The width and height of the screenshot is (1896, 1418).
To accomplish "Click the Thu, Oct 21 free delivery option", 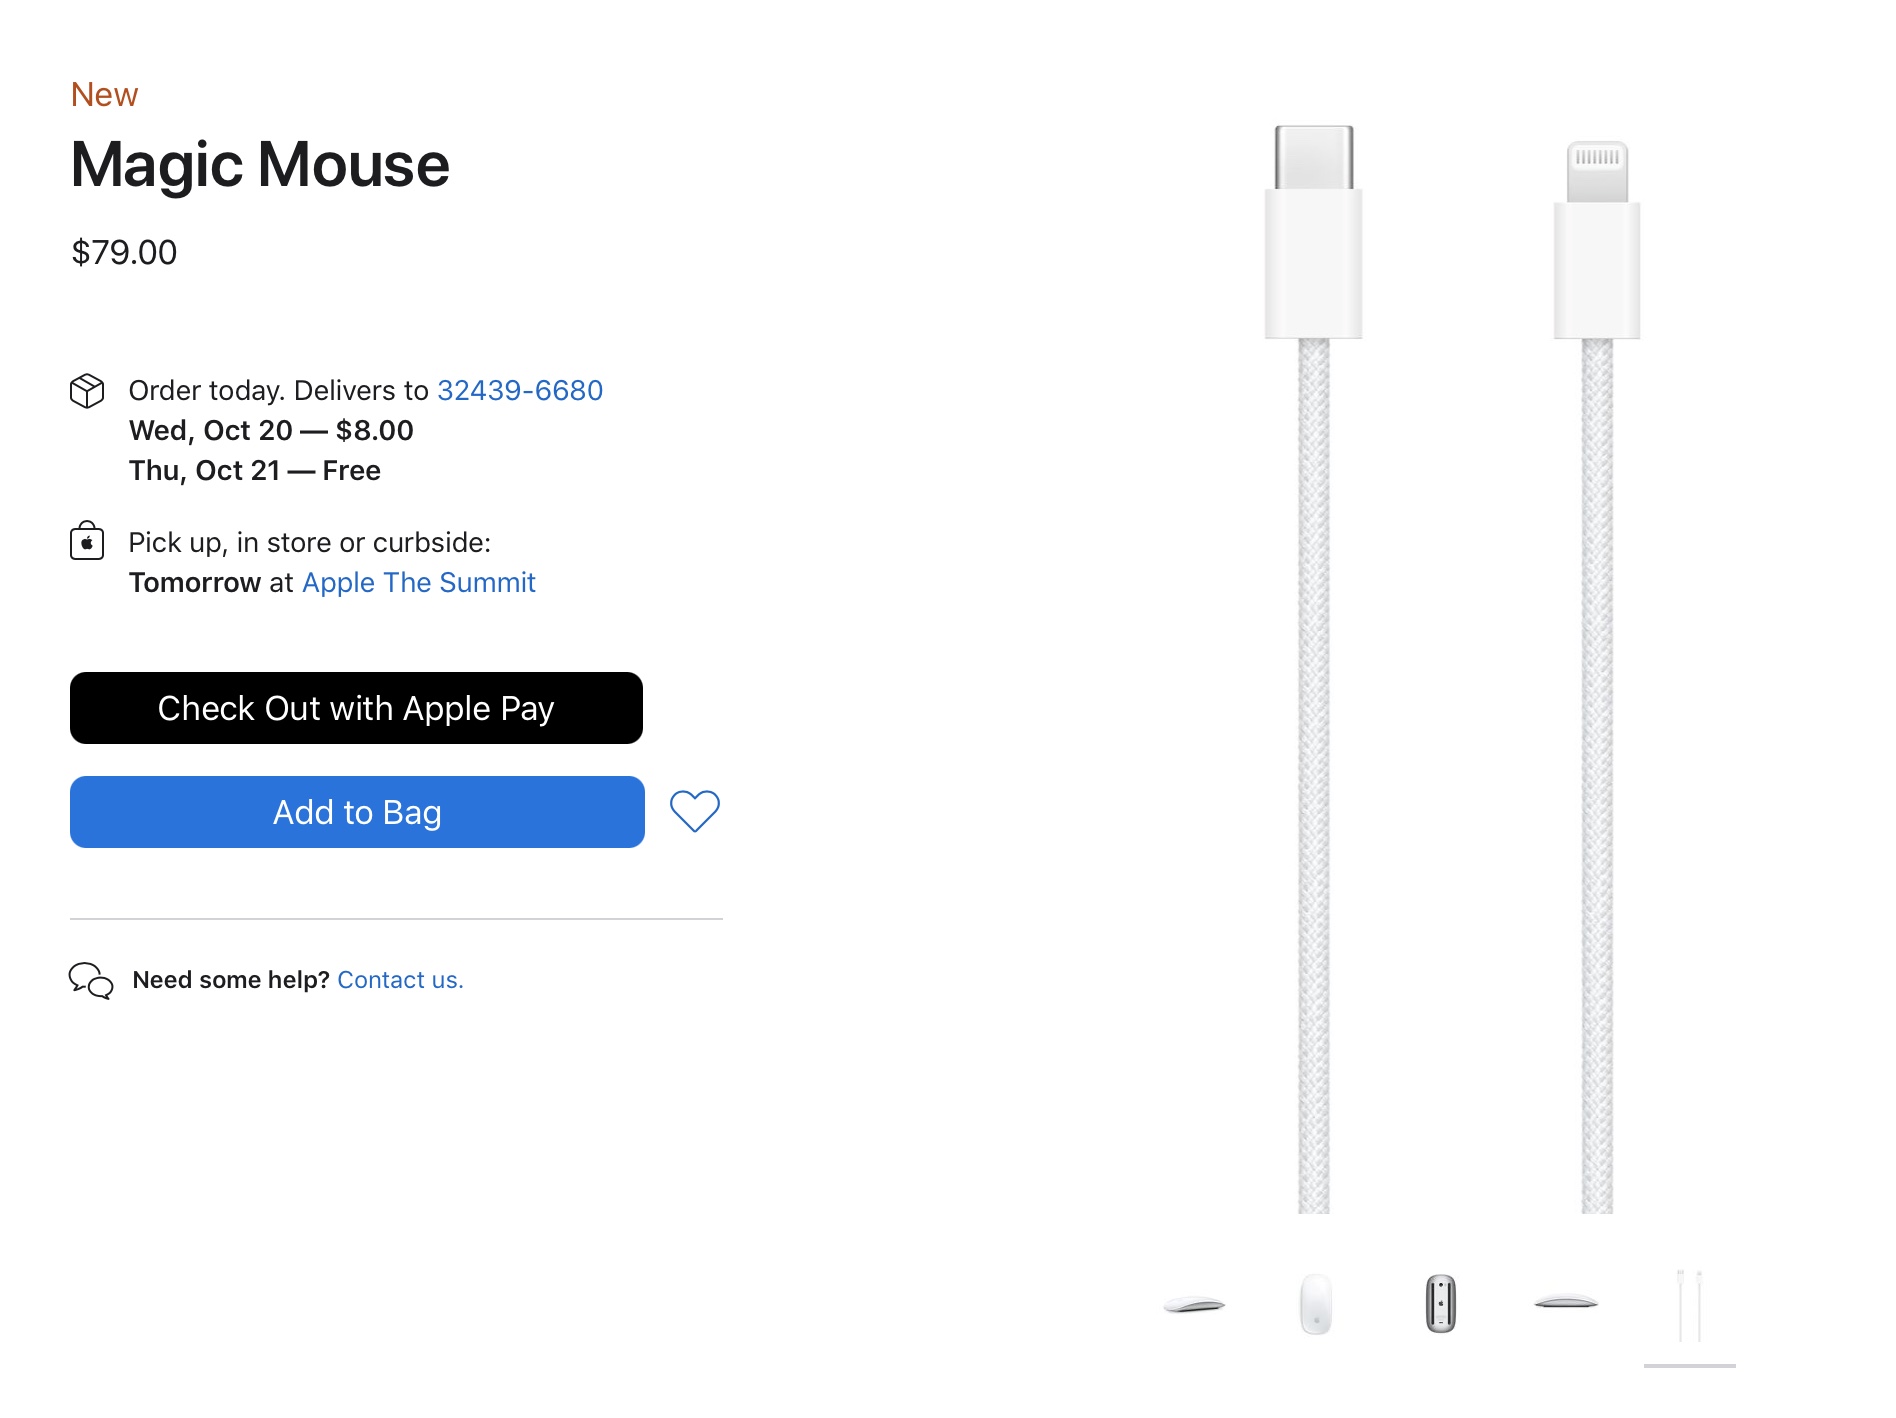I will coord(255,470).
